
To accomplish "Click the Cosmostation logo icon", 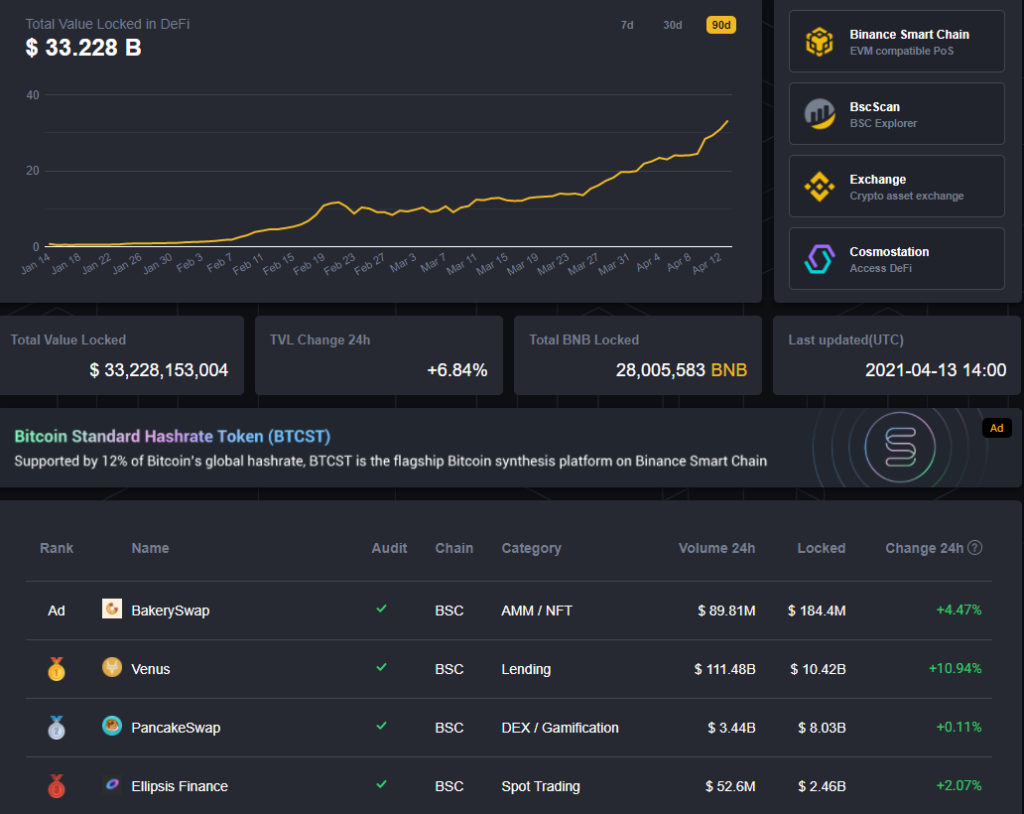I will click(x=820, y=260).
